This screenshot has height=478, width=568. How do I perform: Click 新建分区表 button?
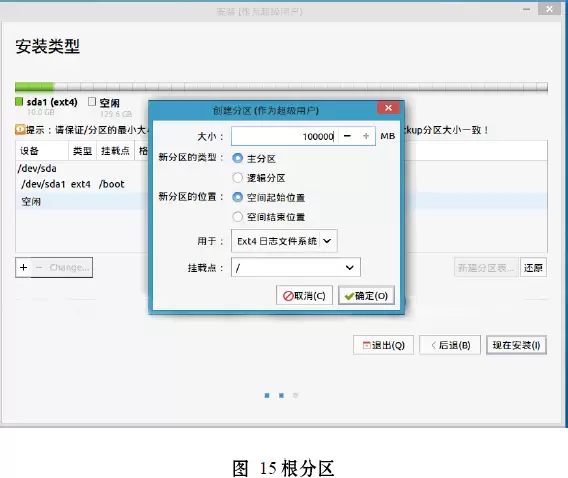486,268
